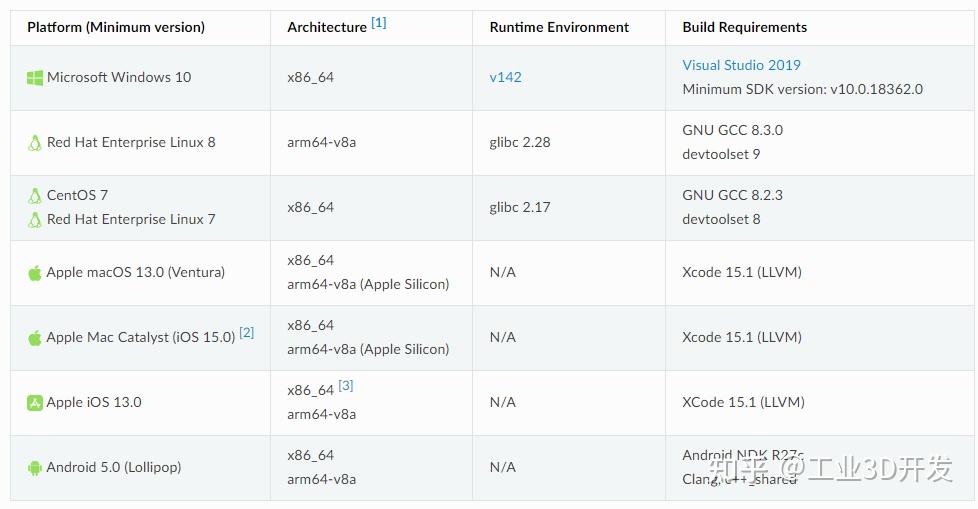Image resolution: width=978 pixels, height=509 pixels.
Task: Open the v142 runtime link
Action: click(x=505, y=77)
